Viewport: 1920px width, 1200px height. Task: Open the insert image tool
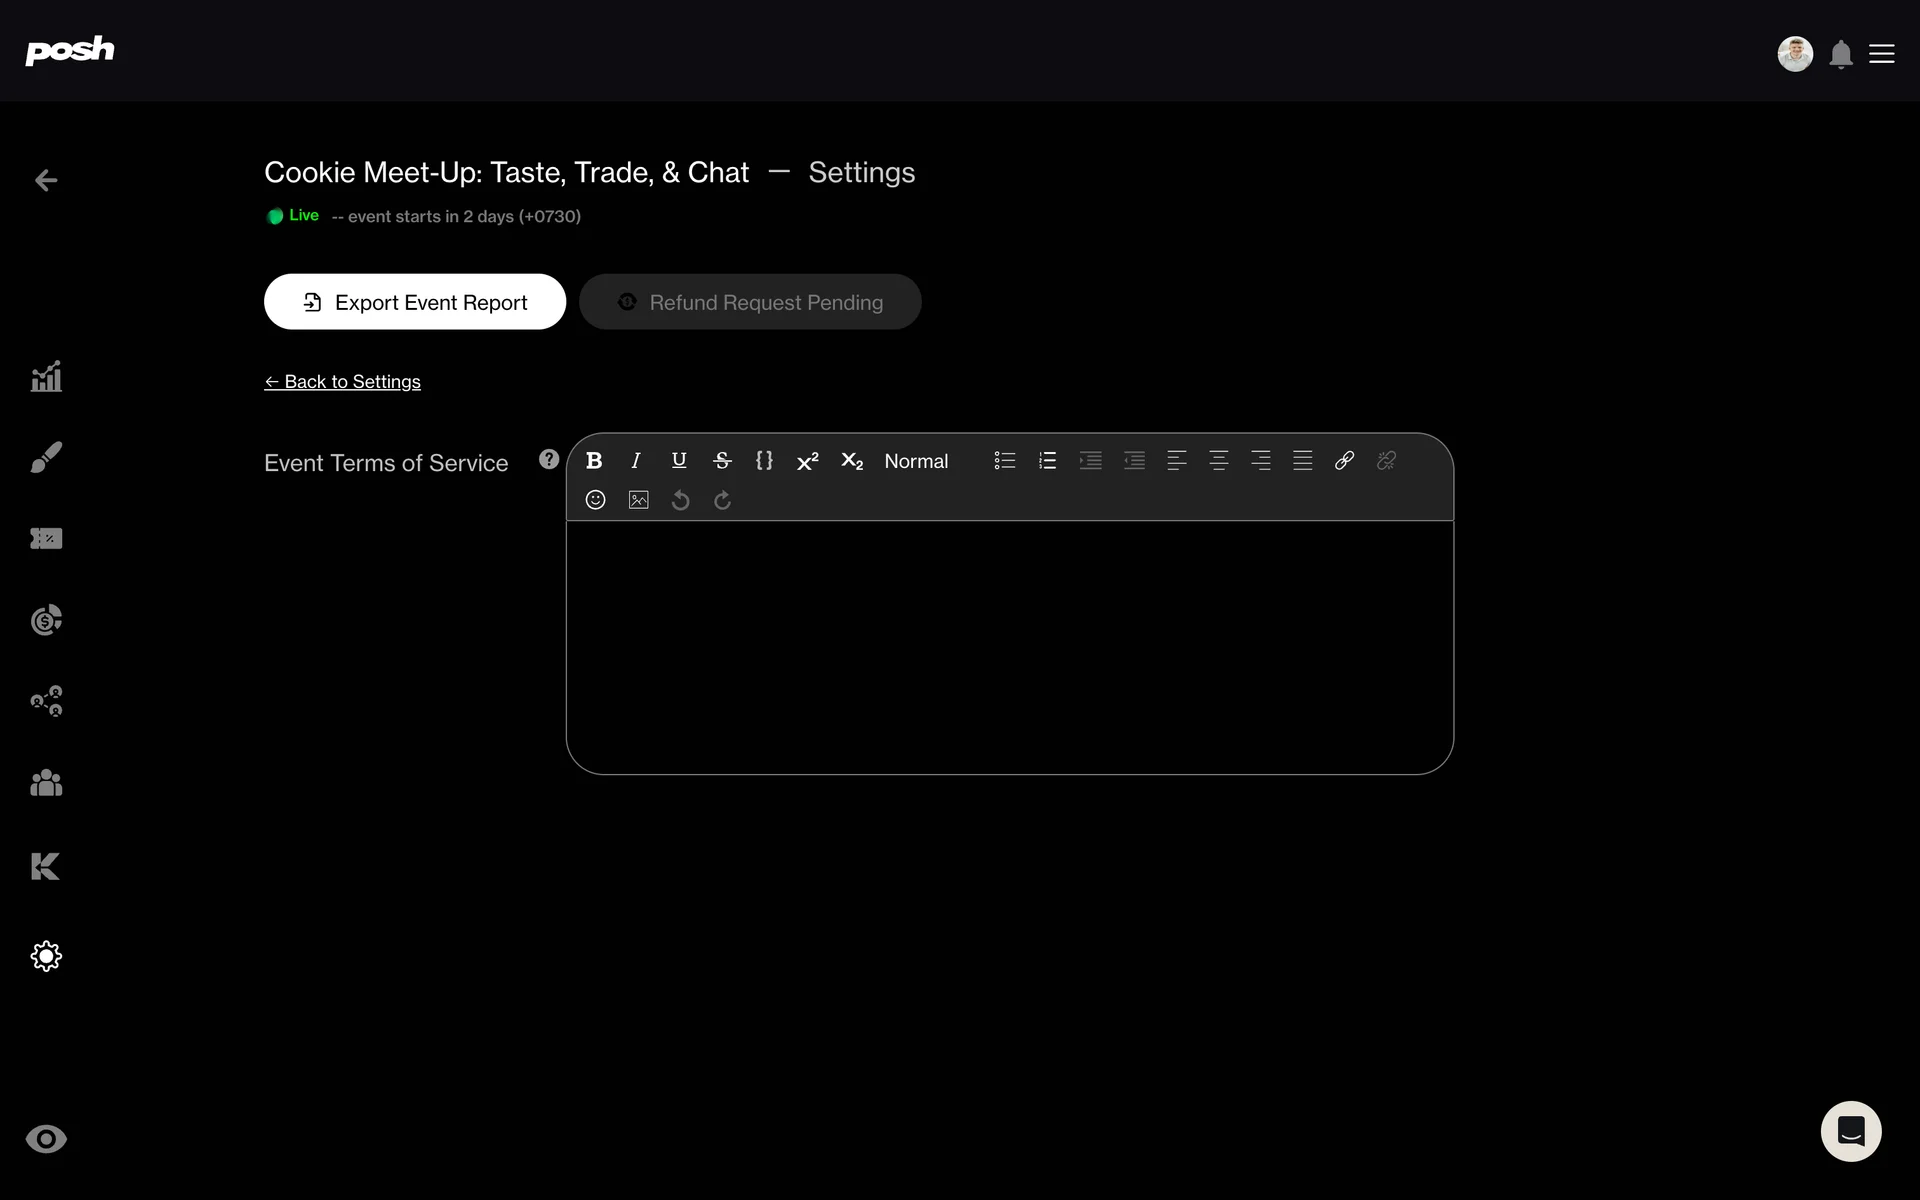pos(638,500)
